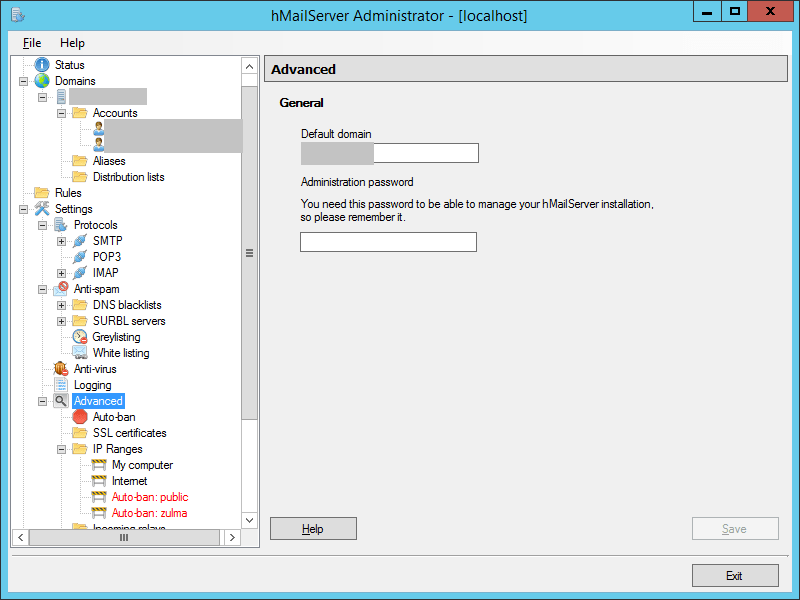Open the Help menu
800x600 pixels.
[x=72, y=43]
